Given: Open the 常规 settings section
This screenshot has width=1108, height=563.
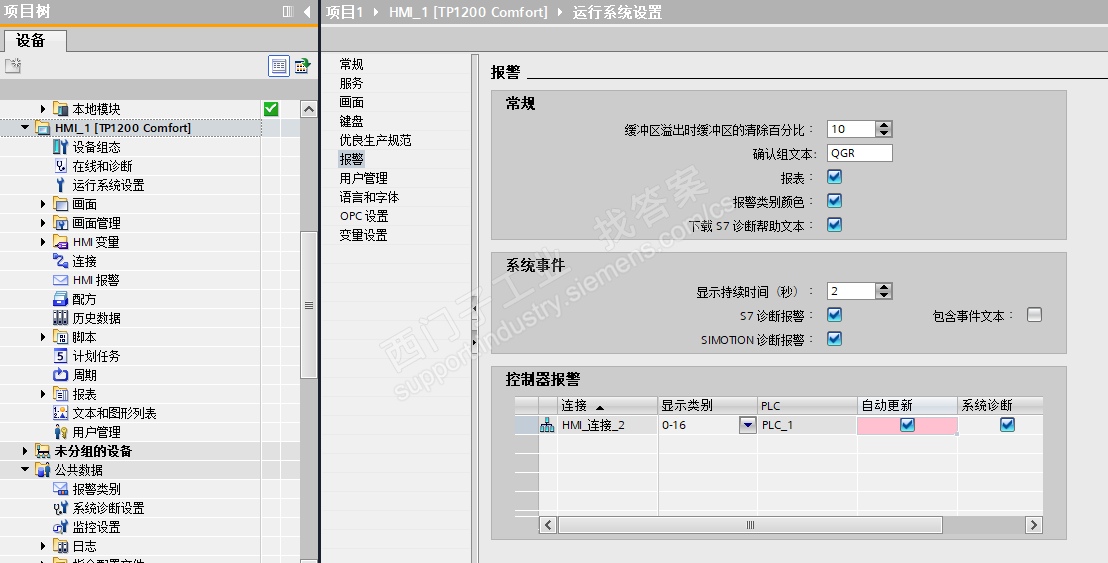Looking at the screenshot, I should pyautogui.click(x=351, y=64).
